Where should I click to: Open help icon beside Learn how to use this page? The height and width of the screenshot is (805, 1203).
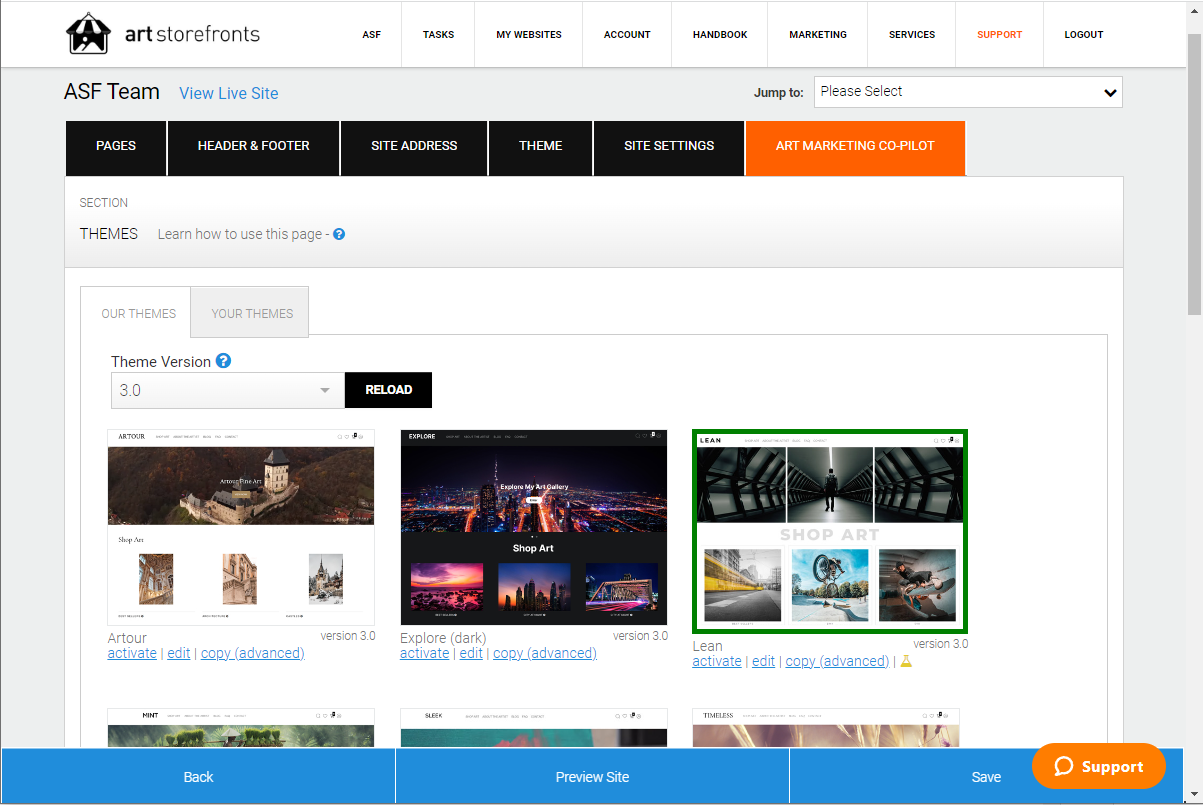(x=339, y=234)
